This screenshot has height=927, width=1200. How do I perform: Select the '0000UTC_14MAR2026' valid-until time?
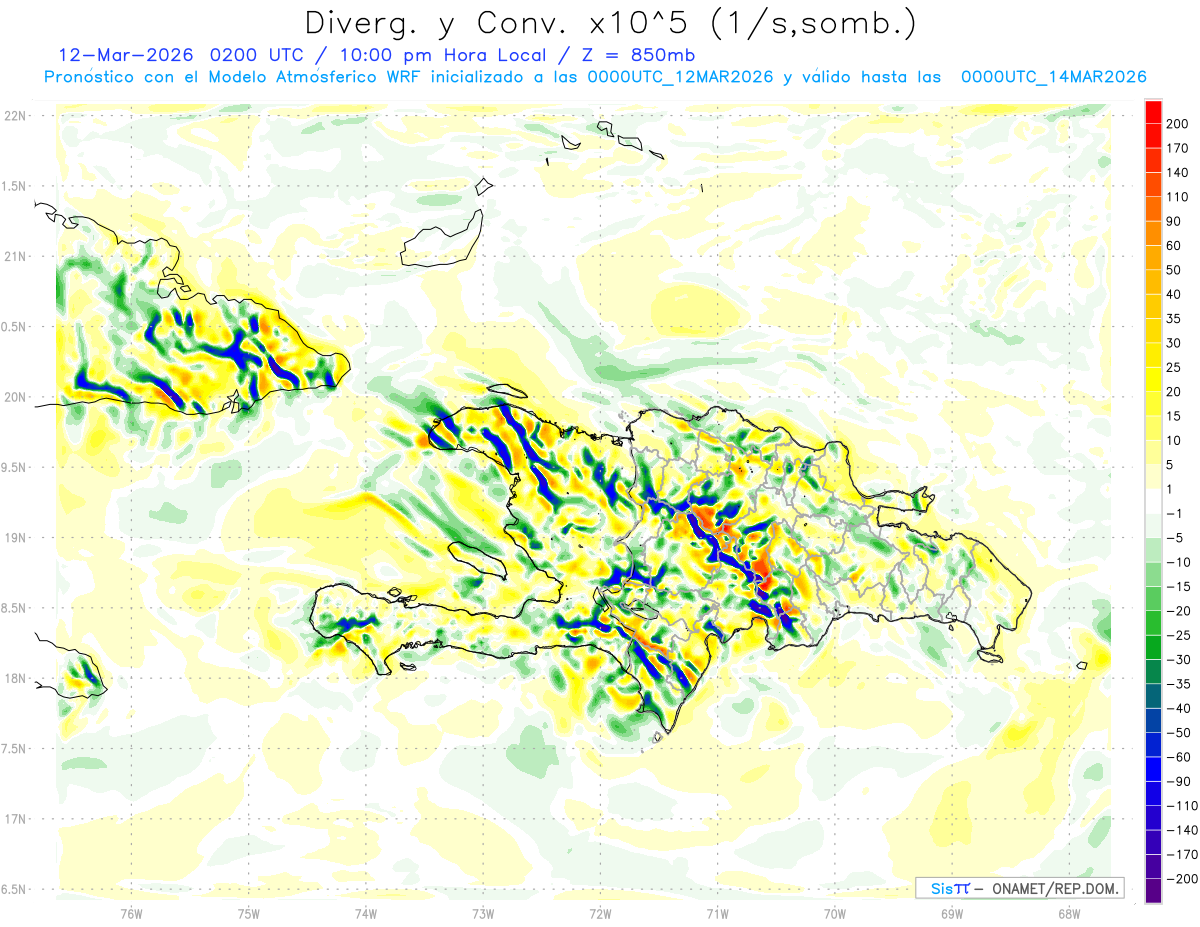coord(1053,77)
